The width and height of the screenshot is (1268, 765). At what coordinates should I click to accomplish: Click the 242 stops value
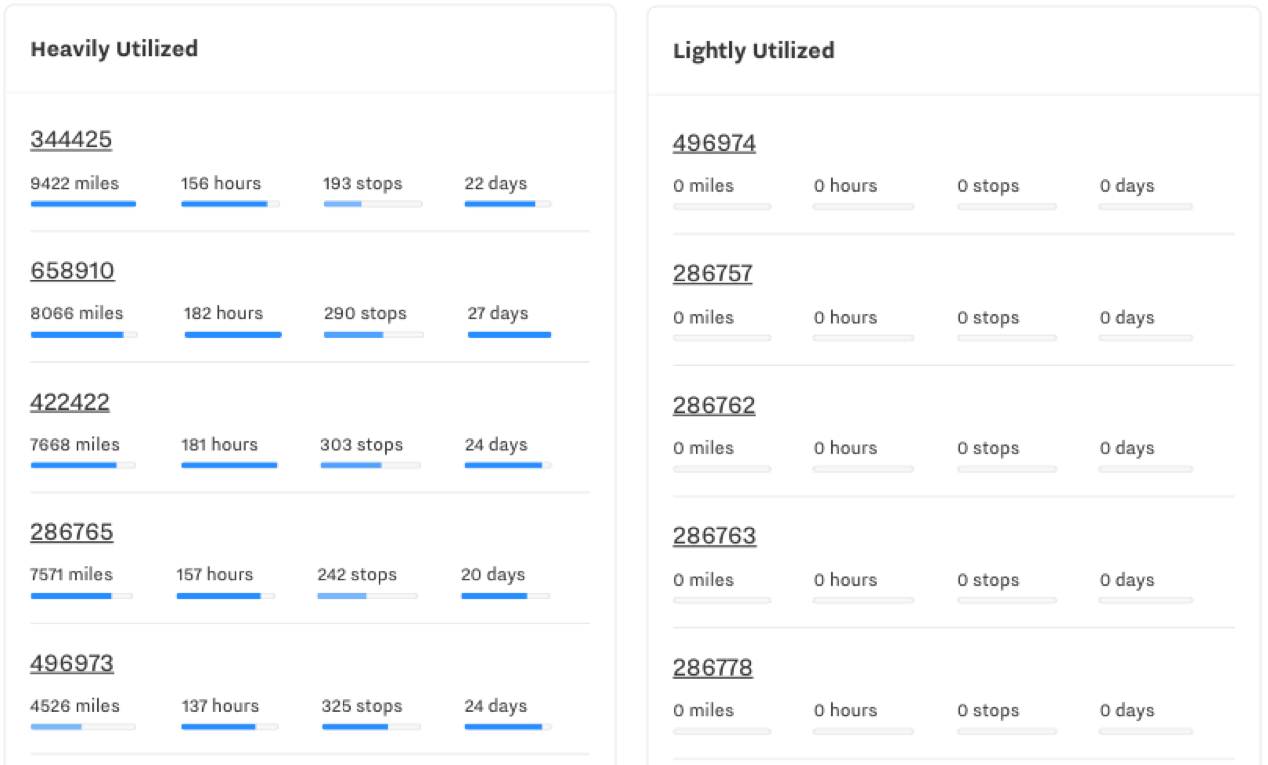click(357, 574)
